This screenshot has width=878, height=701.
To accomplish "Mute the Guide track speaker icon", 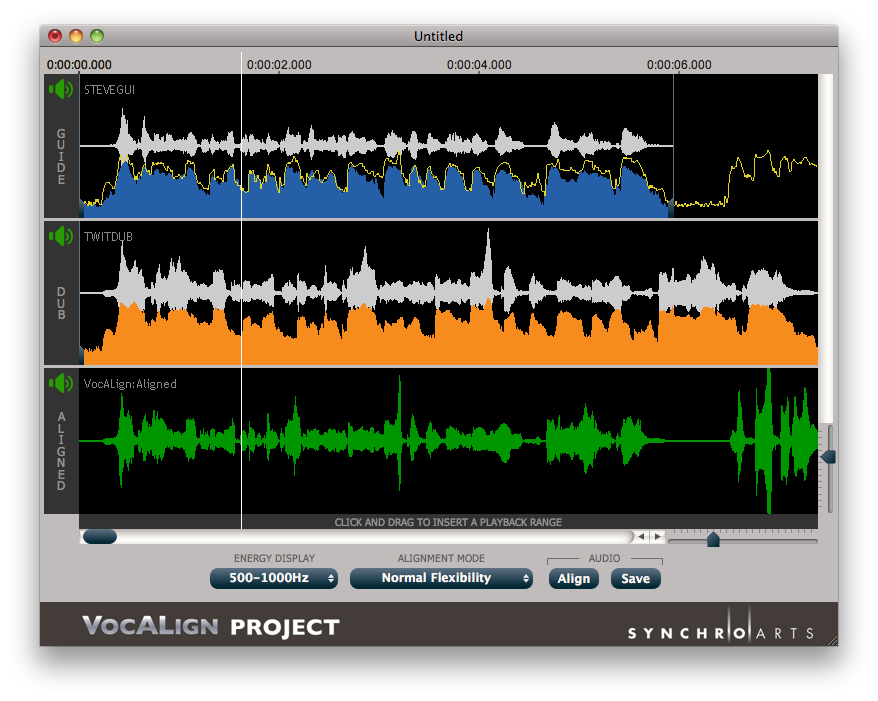I will click(62, 90).
